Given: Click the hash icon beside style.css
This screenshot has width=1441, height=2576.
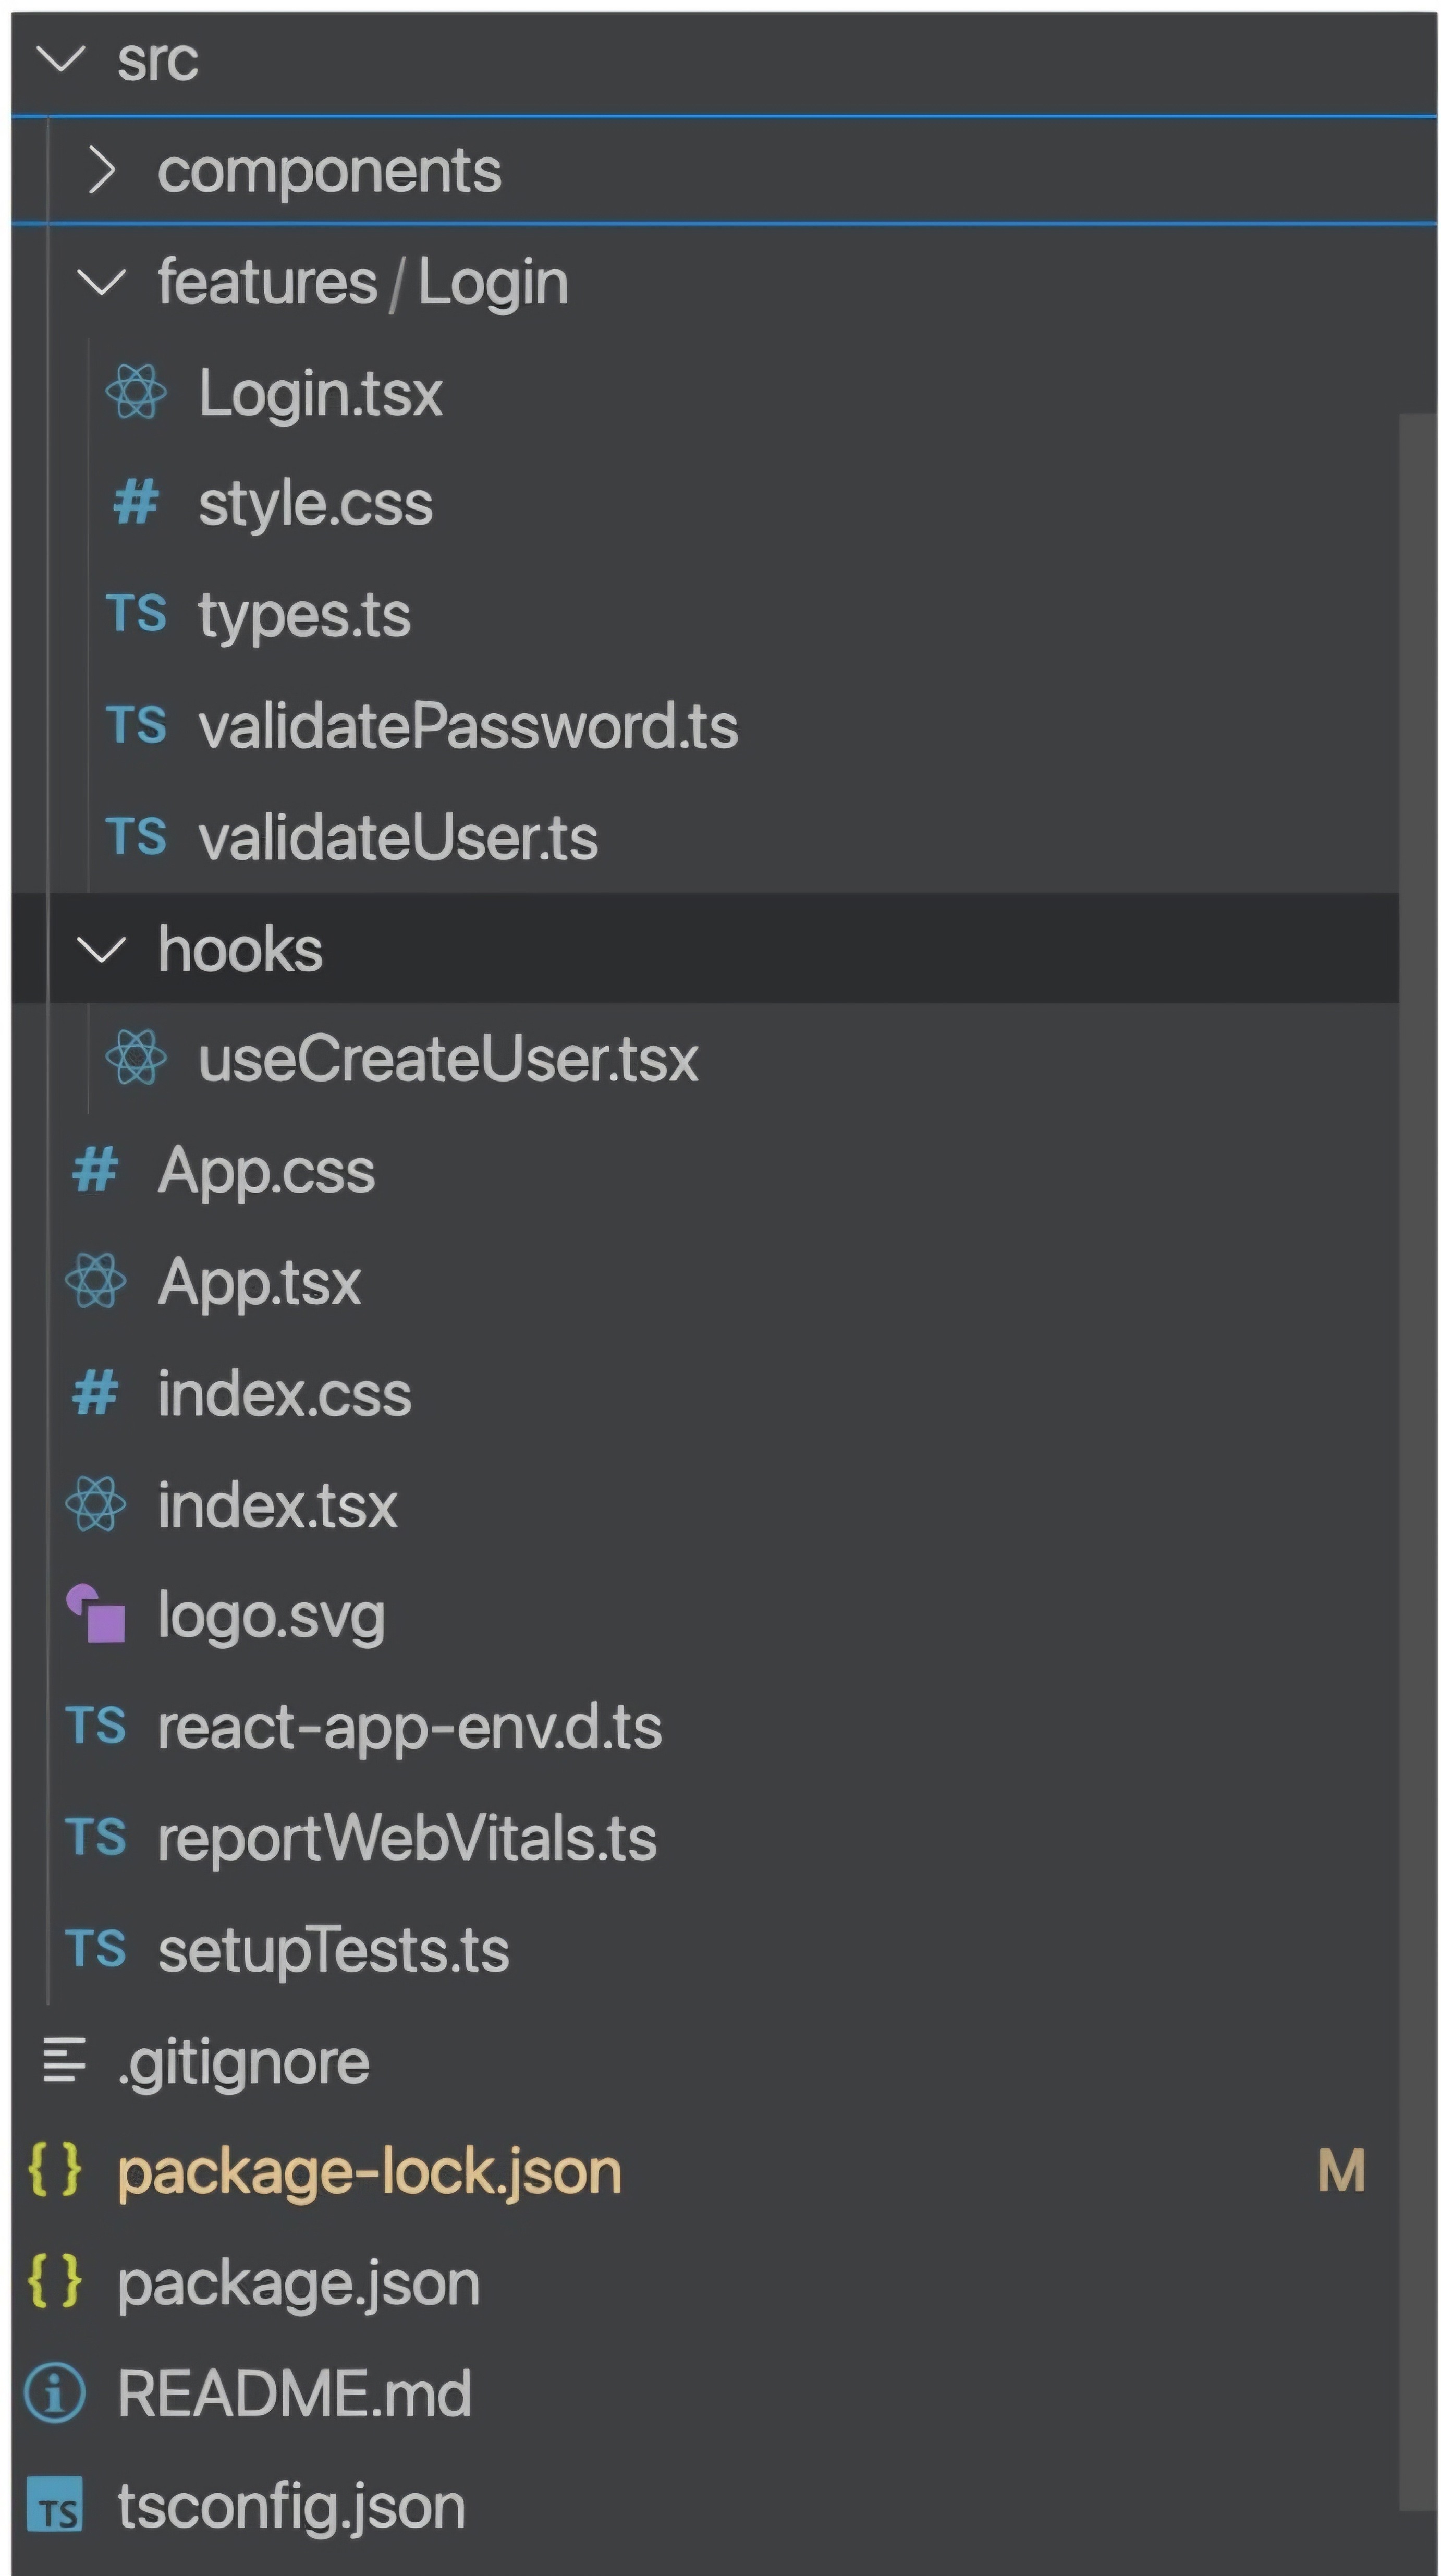Looking at the screenshot, I should pos(136,502).
